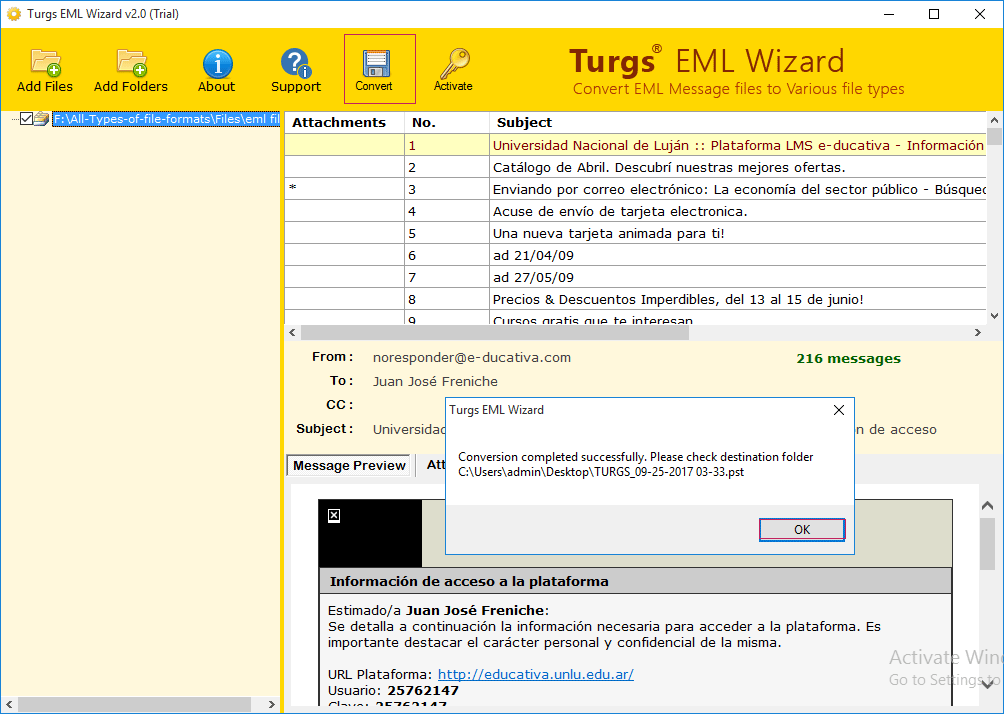Click the sender address noresponder@e-ducativa.com
Image resolution: width=1004 pixels, height=714 pixels.
[472, 358]
